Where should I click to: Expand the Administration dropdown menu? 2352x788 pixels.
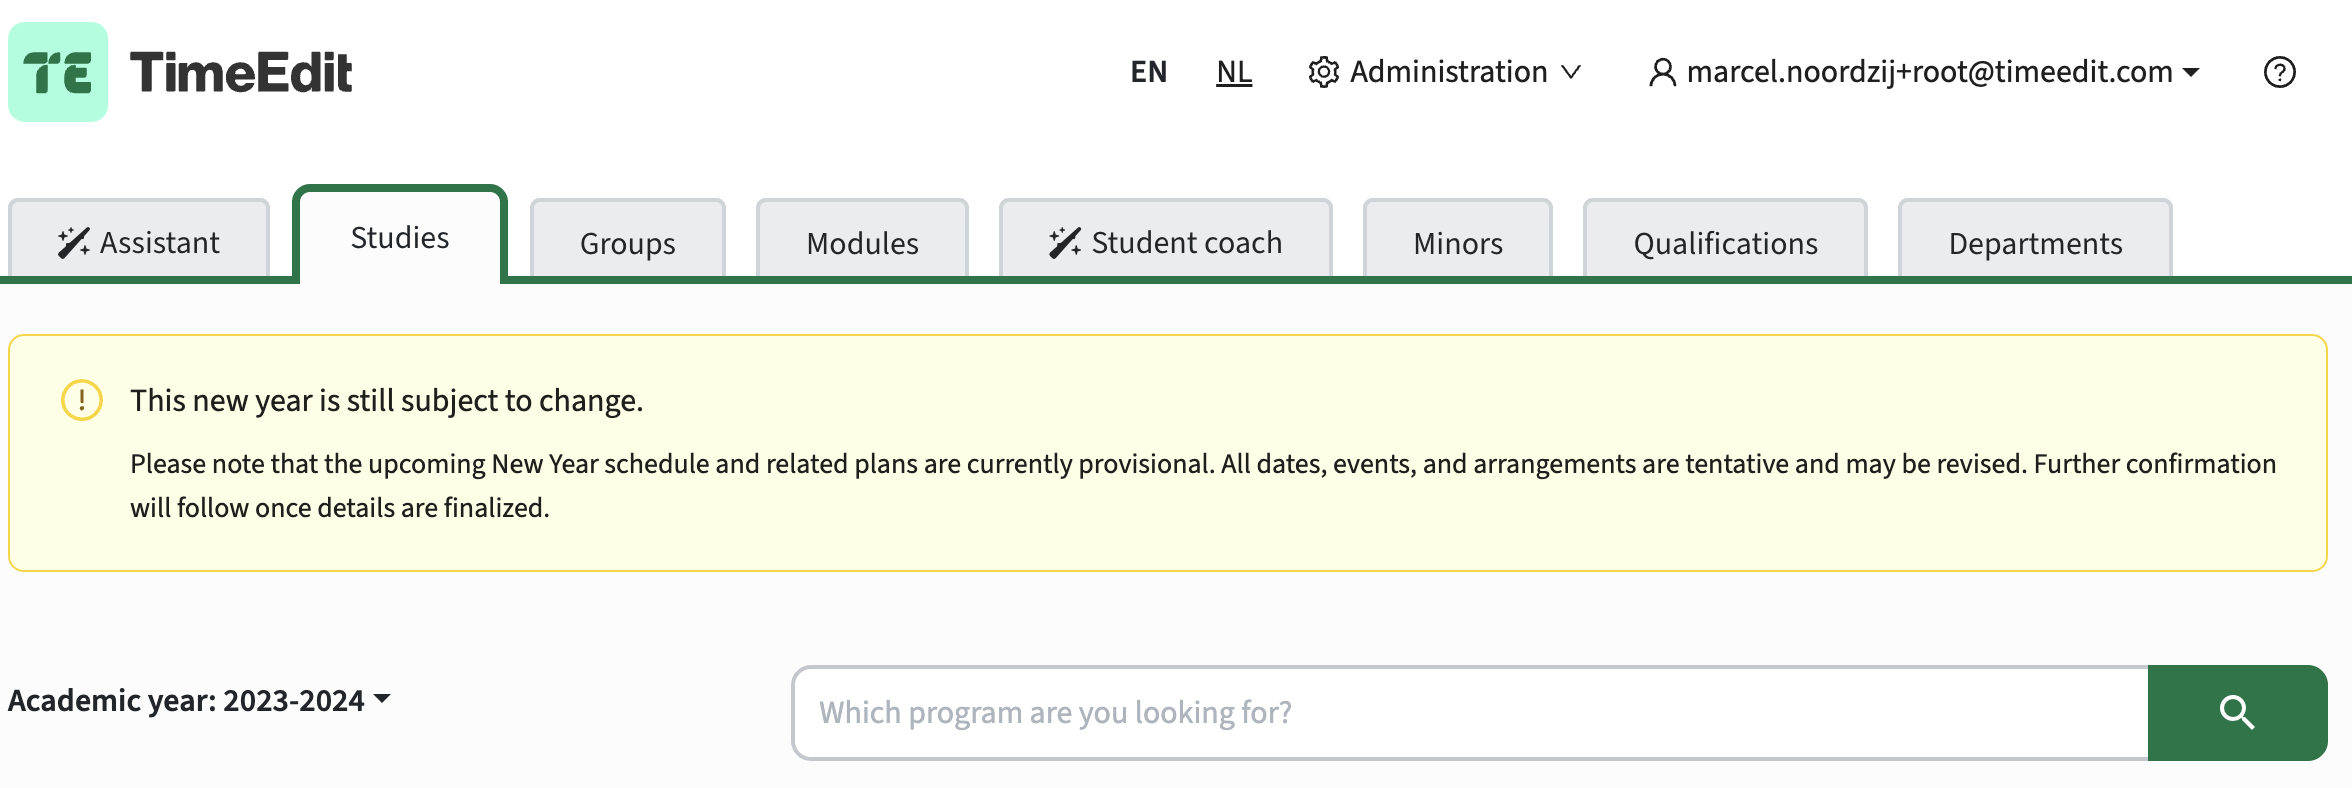coord(1445,72)
